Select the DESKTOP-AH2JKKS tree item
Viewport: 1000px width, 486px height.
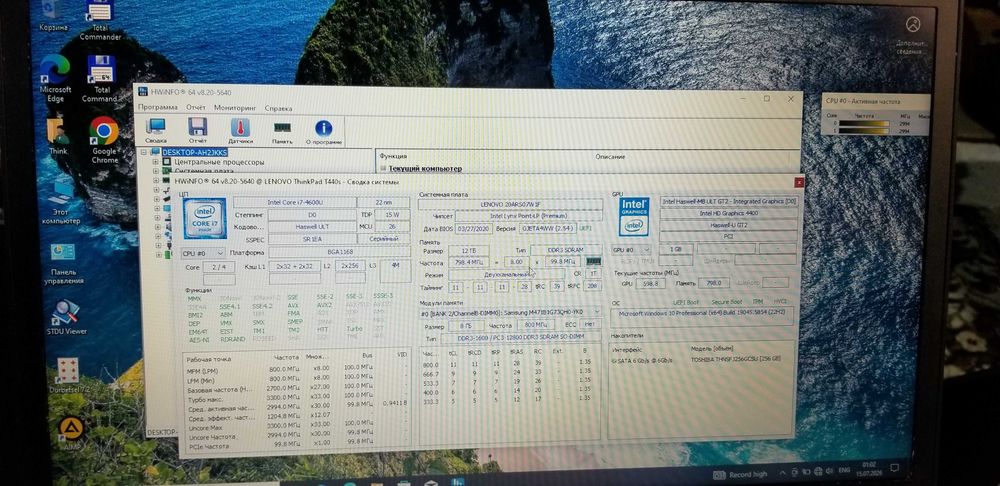coord(194,152)
